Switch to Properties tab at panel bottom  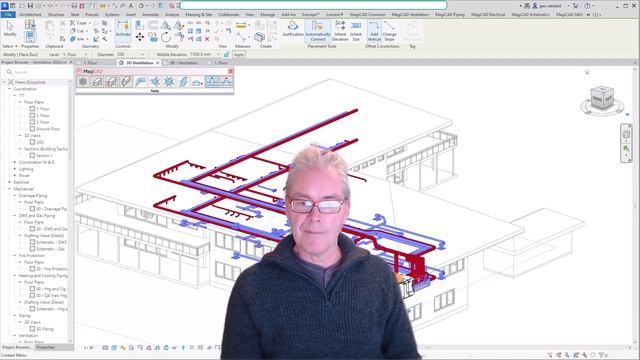point(45,347)
